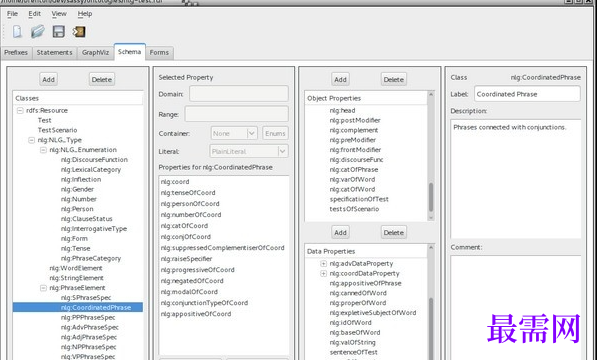
Task: Select Test class in tree
Action: pos(44,120)
